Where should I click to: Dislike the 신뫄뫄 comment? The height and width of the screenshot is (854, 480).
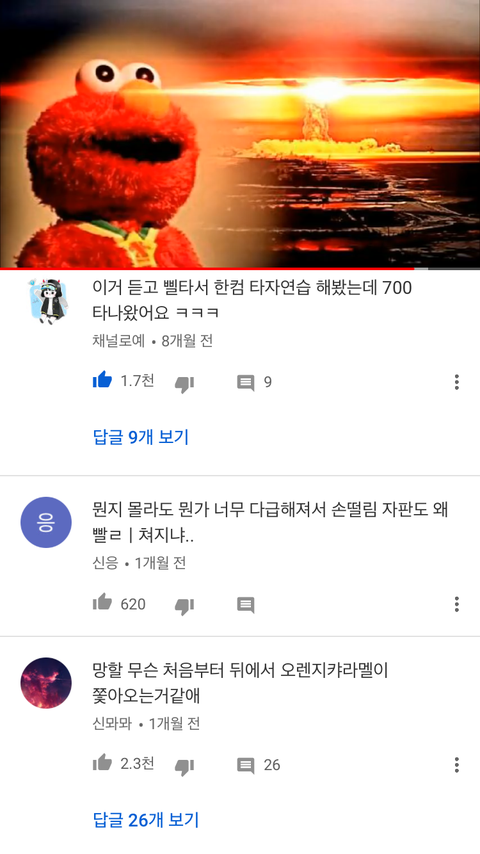coord(184,766)
